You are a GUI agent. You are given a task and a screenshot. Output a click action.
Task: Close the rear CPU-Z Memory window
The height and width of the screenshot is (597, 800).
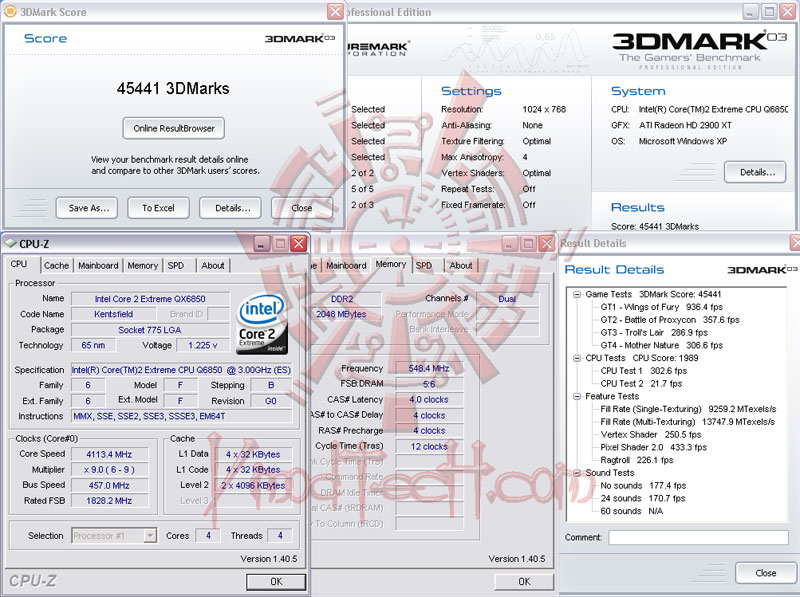point(547,244)
